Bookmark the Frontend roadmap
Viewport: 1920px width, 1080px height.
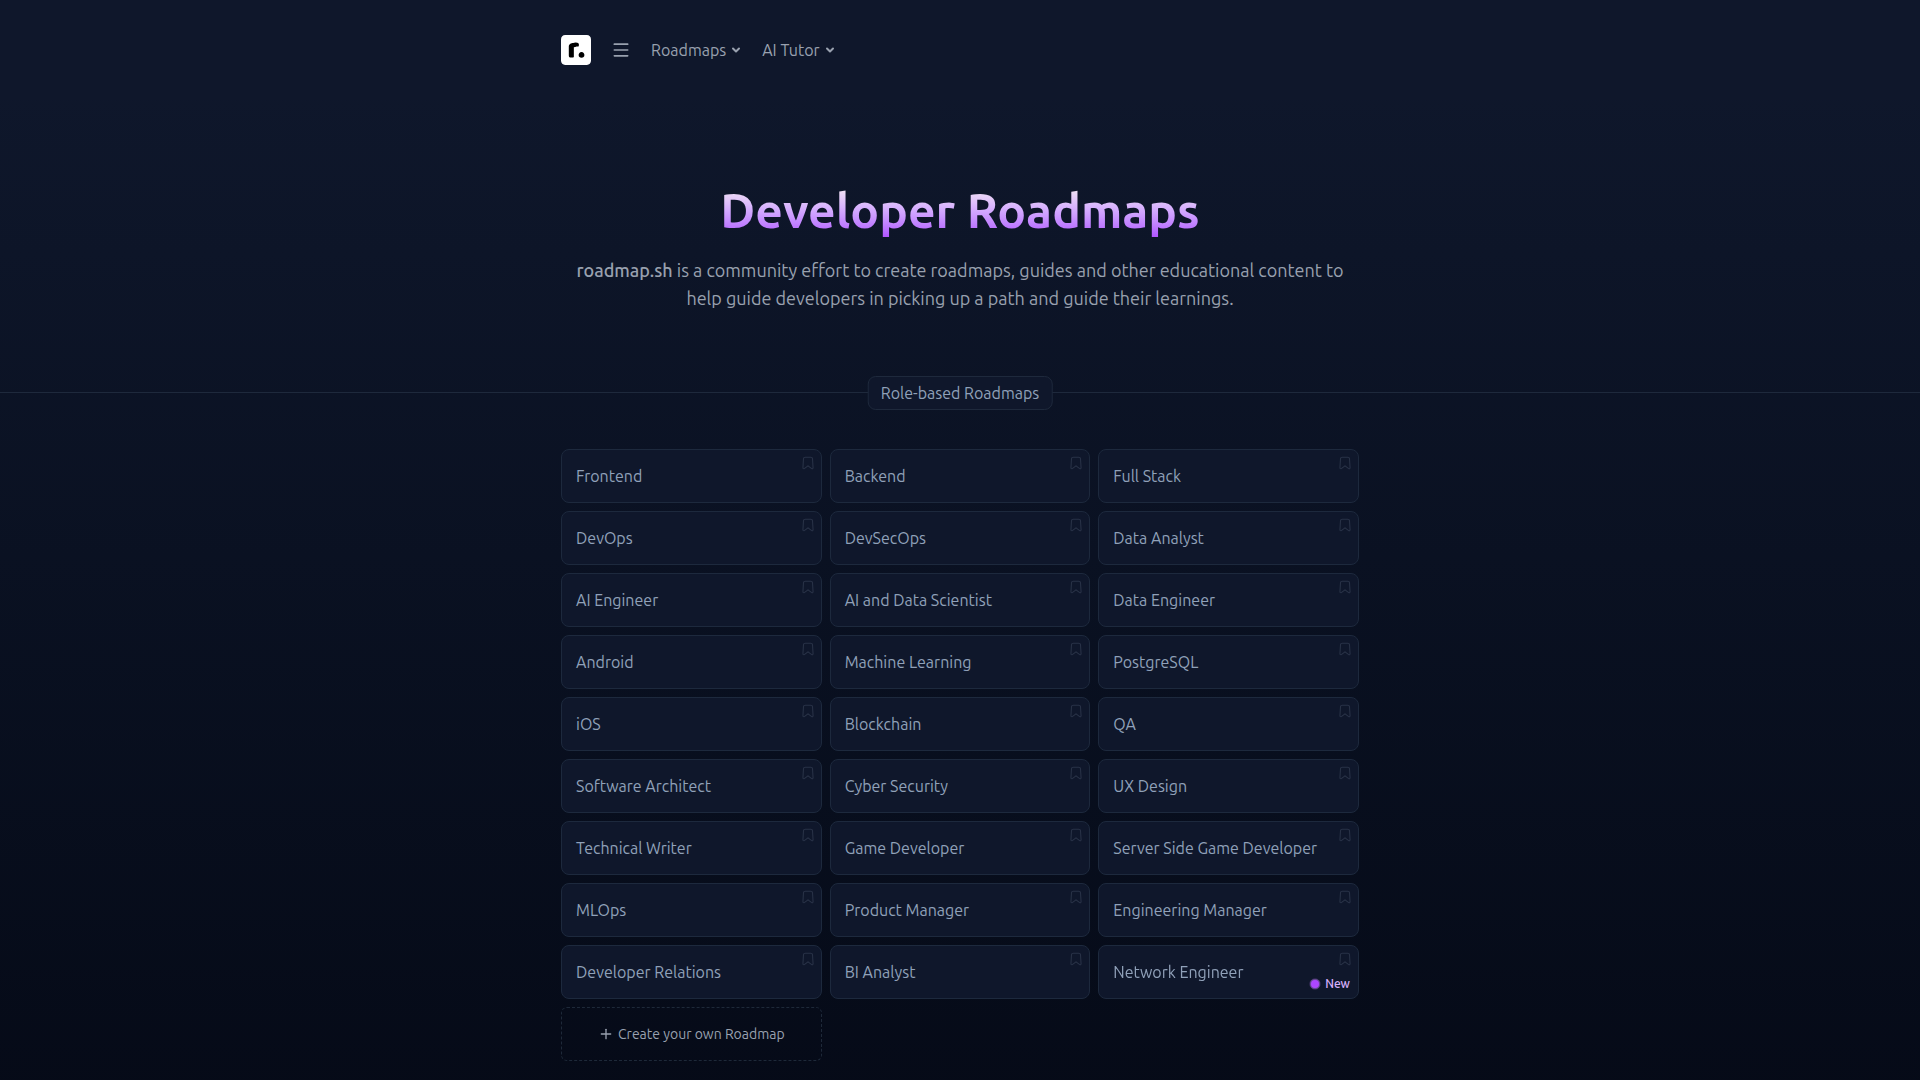point(808,463)
